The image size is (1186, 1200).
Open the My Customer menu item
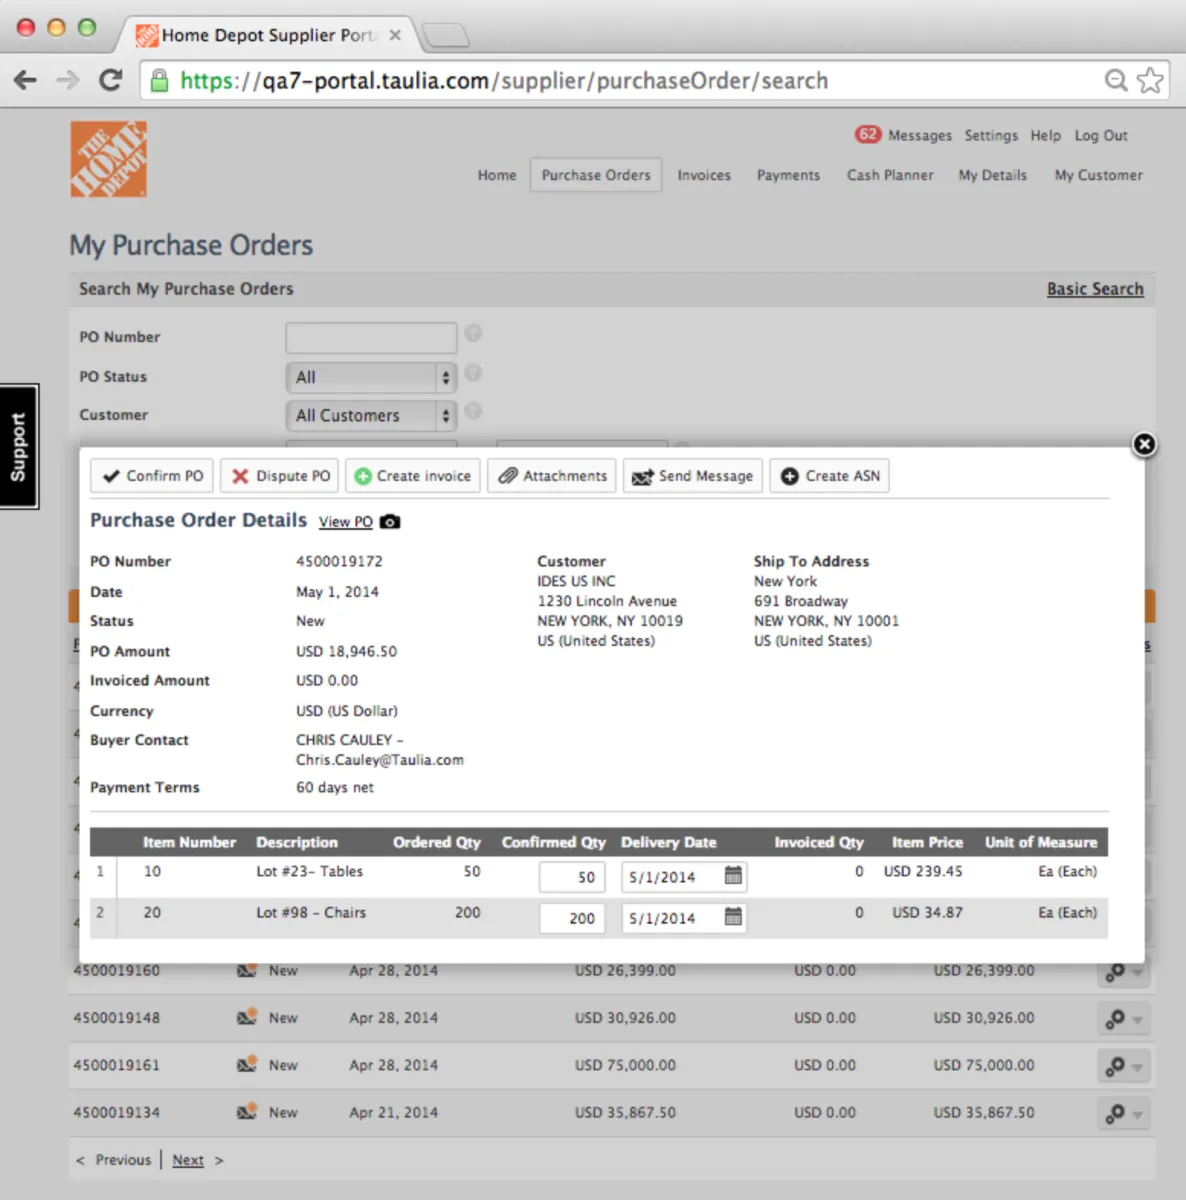pos(1098,175)
